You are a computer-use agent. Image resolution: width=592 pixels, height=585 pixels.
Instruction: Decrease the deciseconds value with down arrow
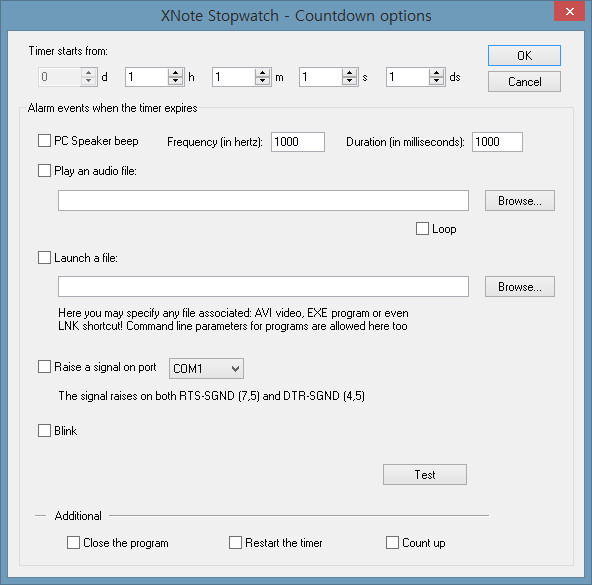click(x=436, y=81)
